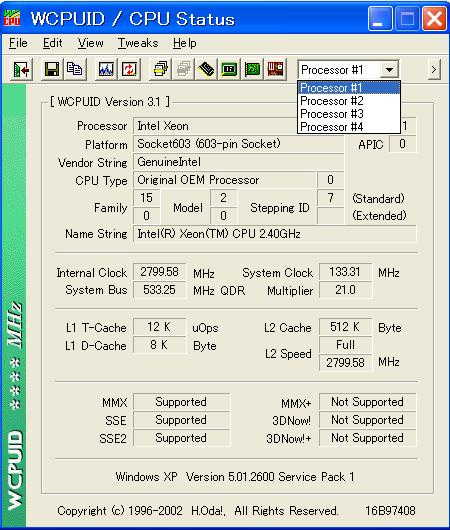
Task: Click the L2 Speed 2799.58 MHz value
Action: pyautogui.click(x=345, y=363)
